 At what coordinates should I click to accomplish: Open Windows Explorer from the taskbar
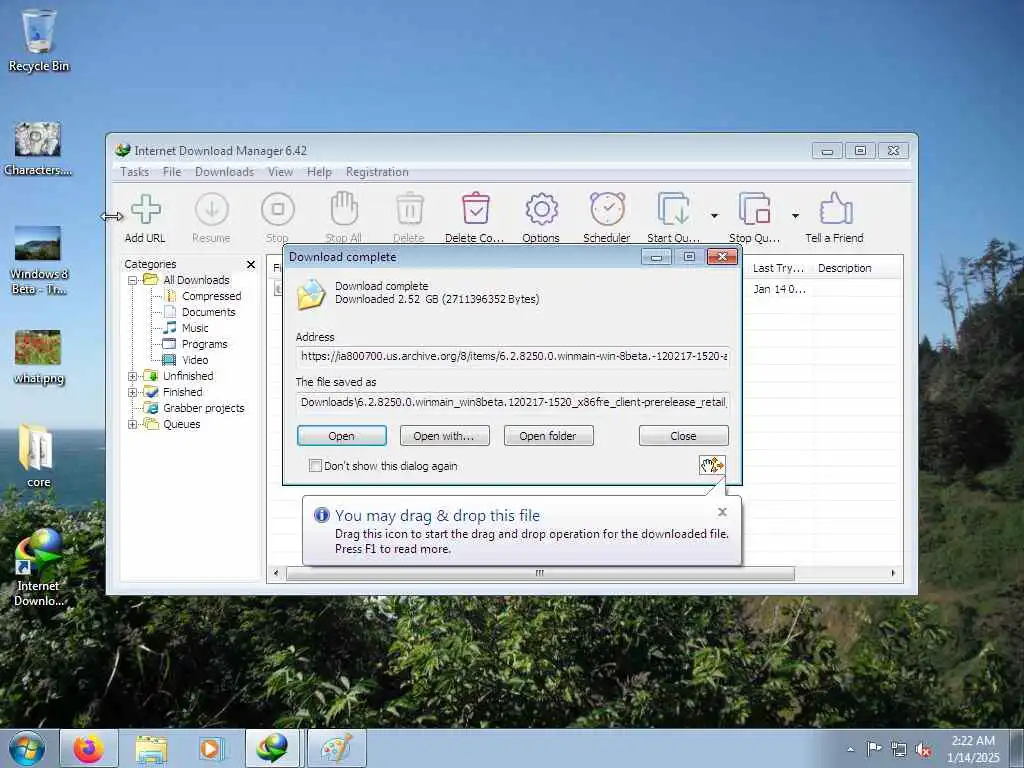pyautogui.click(x=151, y=748)
